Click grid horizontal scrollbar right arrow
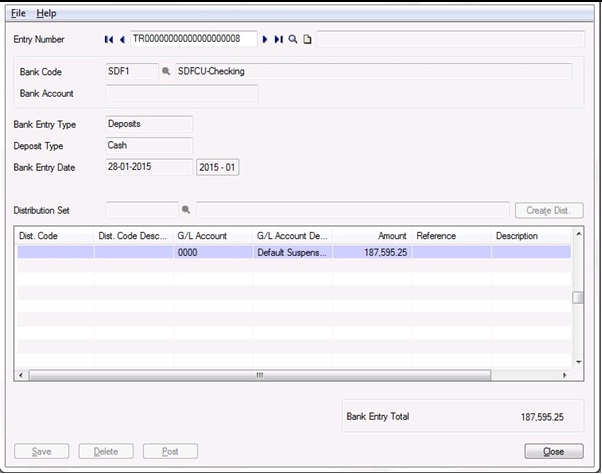 point(564,375)
